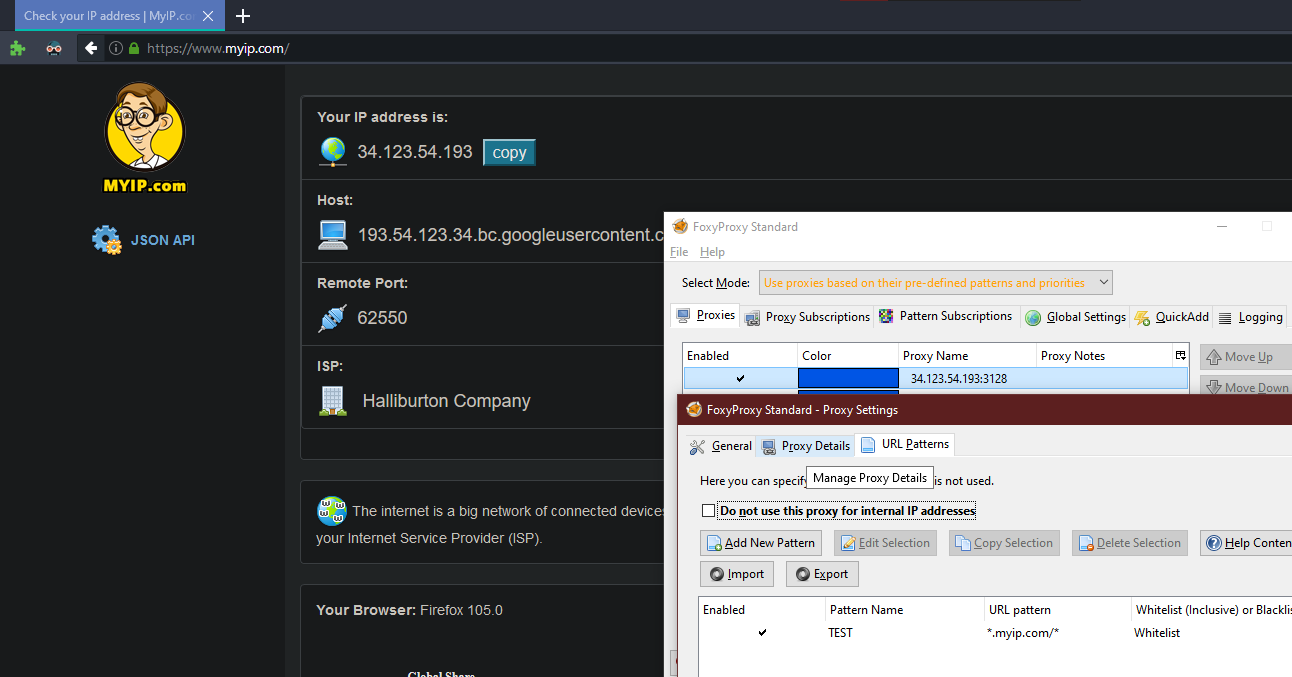Switch to Proxy Details tab
Image resolution: width=1292 pixels, height=677 pixels.
coord(805,446)
